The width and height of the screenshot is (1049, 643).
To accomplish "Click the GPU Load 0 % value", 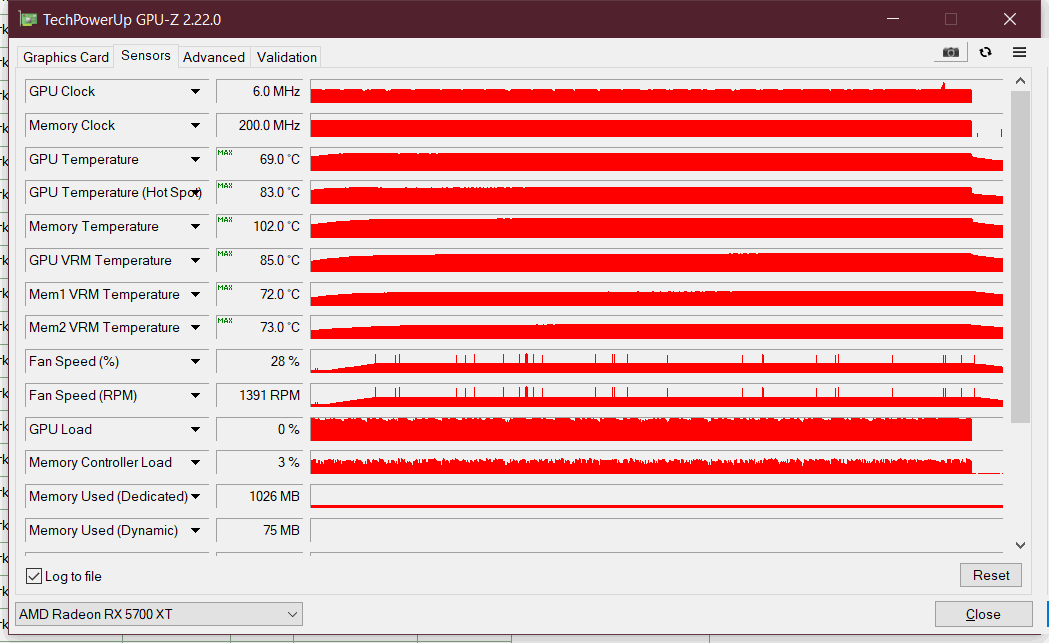I will pyautogui.click(x=260, y=430).
